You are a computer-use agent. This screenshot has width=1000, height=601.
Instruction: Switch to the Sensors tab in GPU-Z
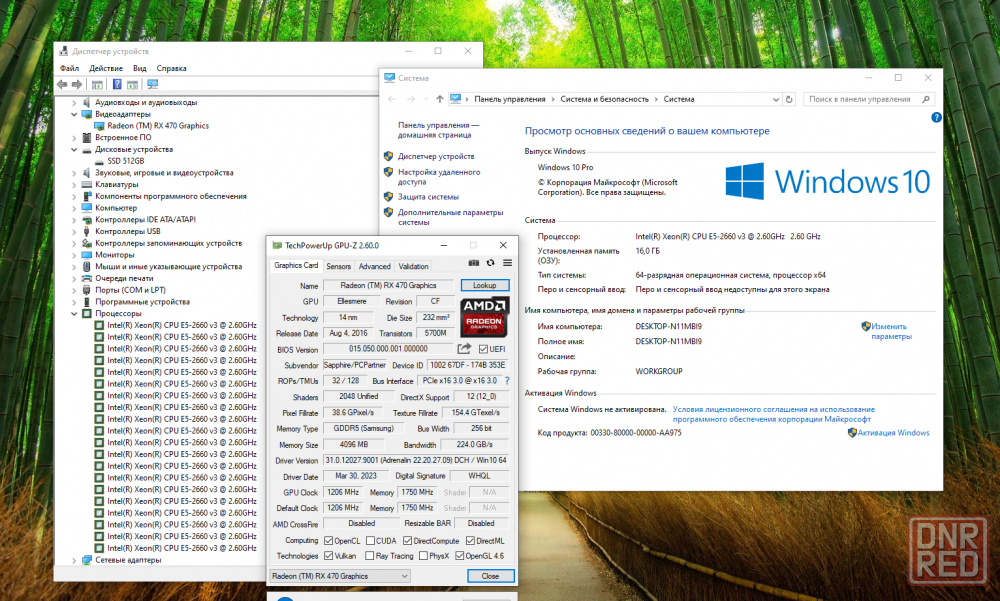pos(338,266)
